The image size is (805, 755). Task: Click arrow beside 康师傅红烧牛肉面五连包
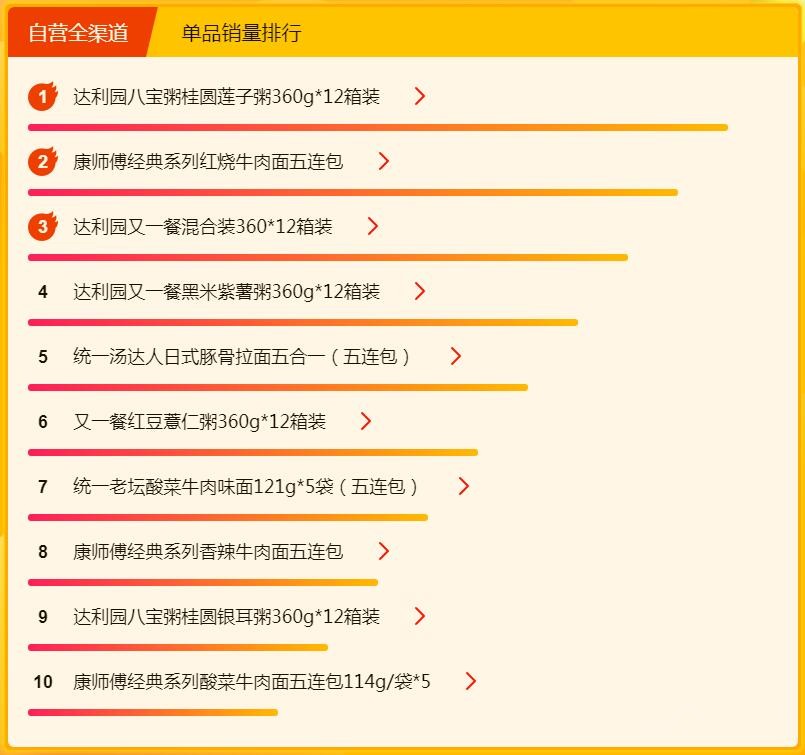(383, 162)
